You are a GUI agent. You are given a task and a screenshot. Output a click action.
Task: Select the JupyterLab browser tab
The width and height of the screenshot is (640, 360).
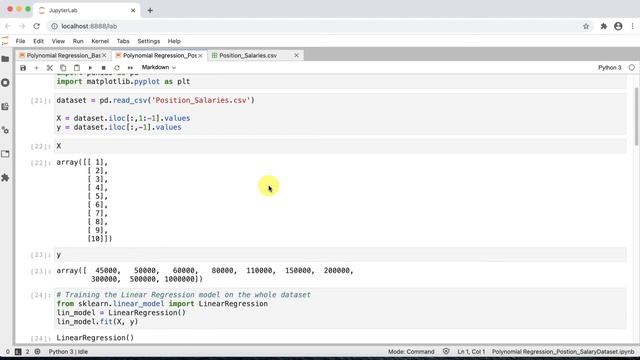87,11
